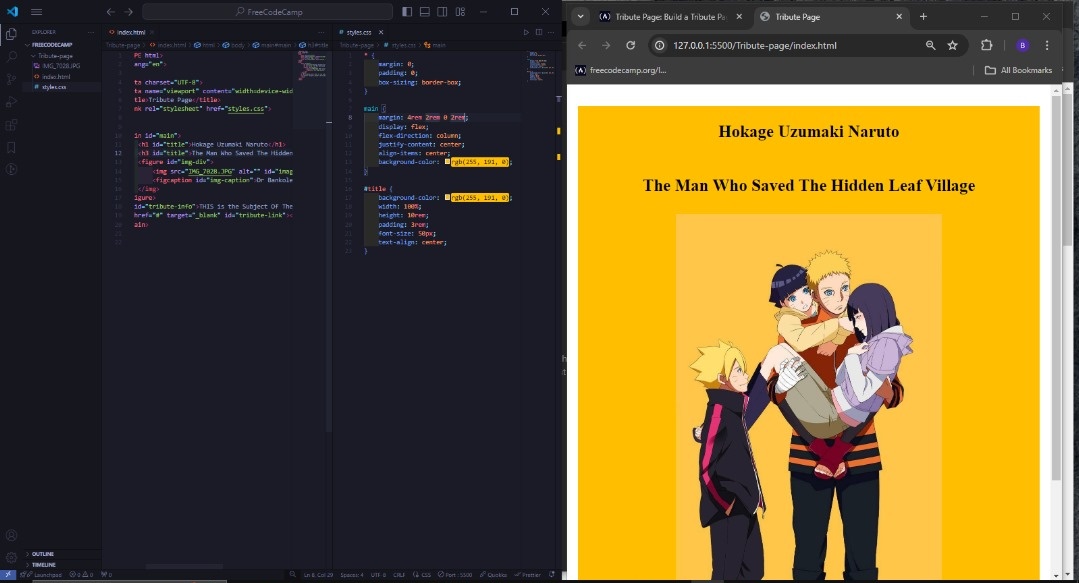Screen dimensions: 1079x583
Task: Select encoding UTF-8 in the status bar
Action: point(378,575)
